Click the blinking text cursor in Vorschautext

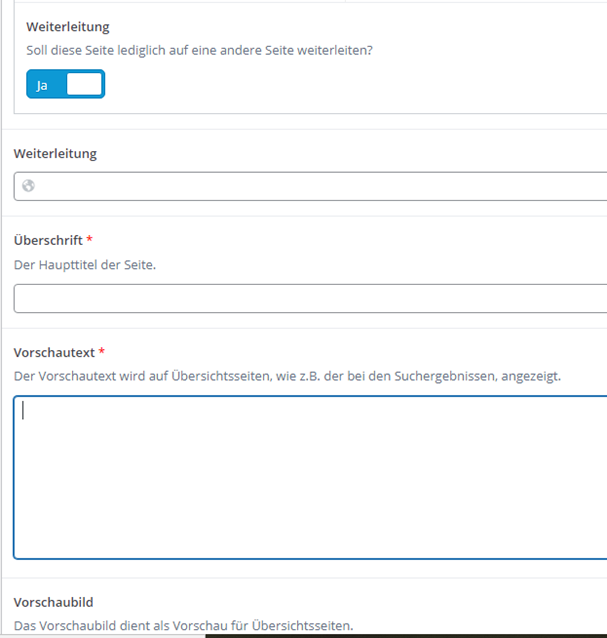[23, 410]
